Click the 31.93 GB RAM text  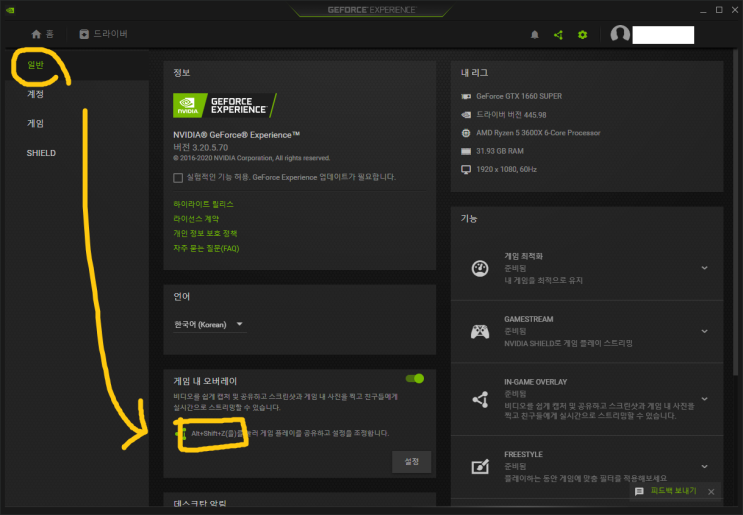tap(500, 151)
